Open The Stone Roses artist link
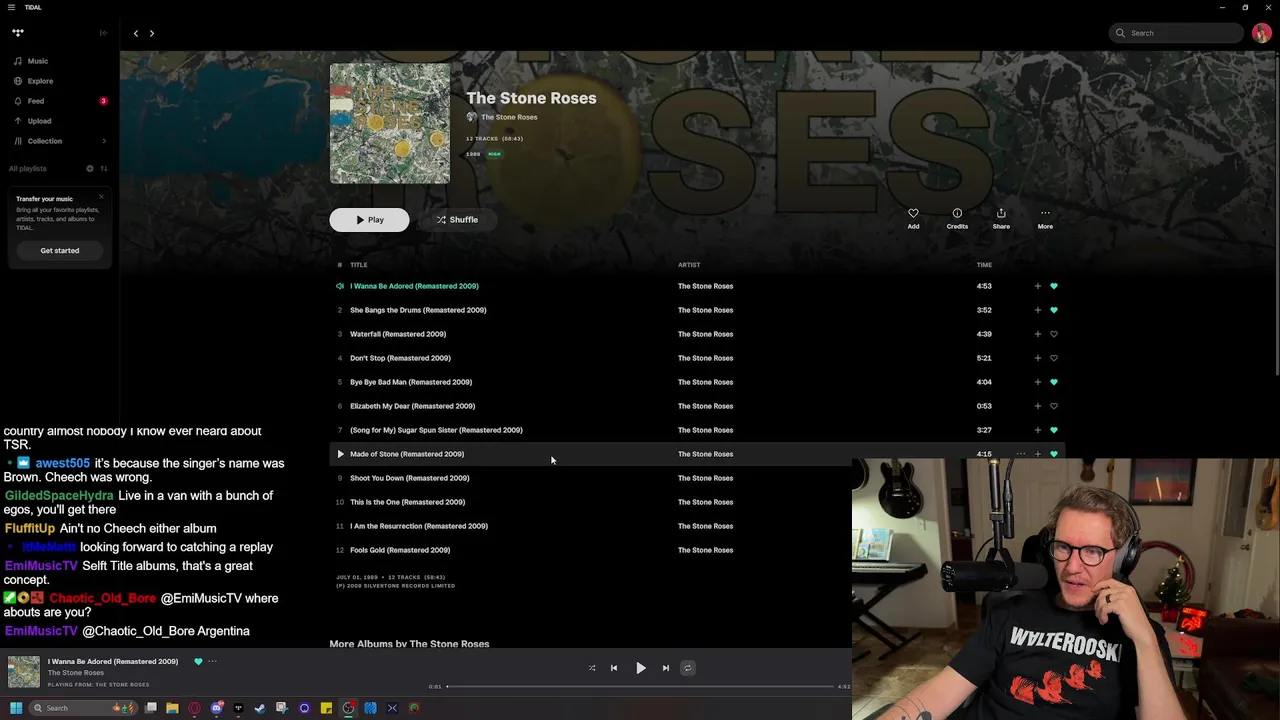Viewport: 1280px width, 720px height. (509, 117)
